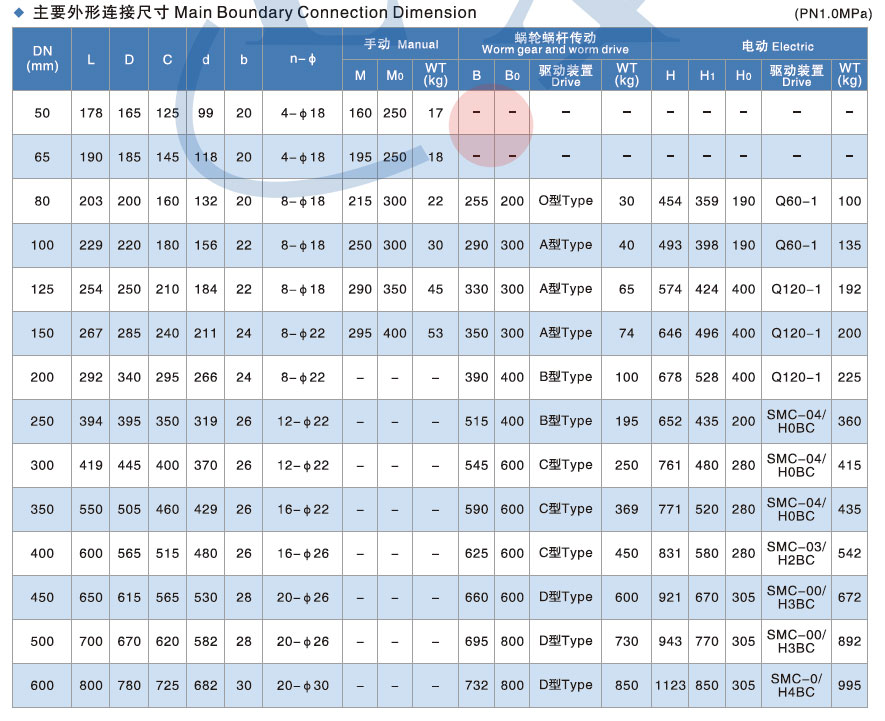Select the L value 229
The height and width of the screenshot is (721, 885).
91,245
